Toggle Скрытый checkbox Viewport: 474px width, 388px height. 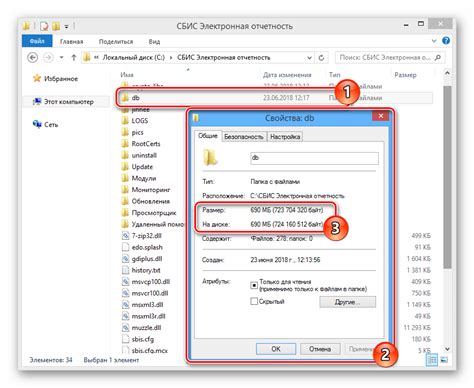pos(254,301)
